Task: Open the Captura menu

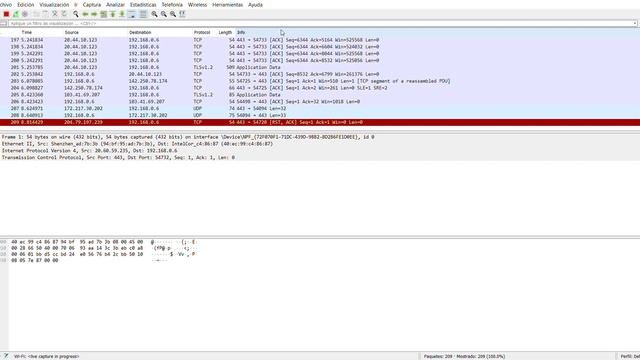Action: [x=91, y=5]
